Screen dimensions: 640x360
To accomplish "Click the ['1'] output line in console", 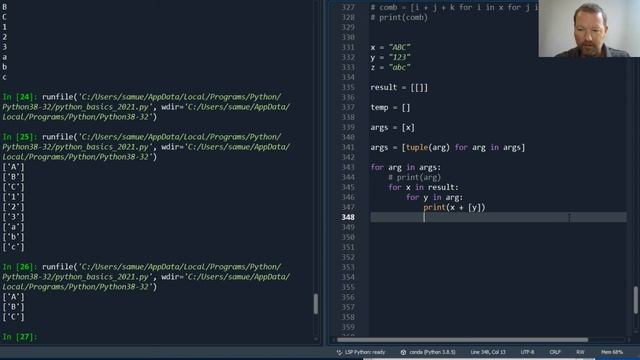I will [x=13, y=197].
